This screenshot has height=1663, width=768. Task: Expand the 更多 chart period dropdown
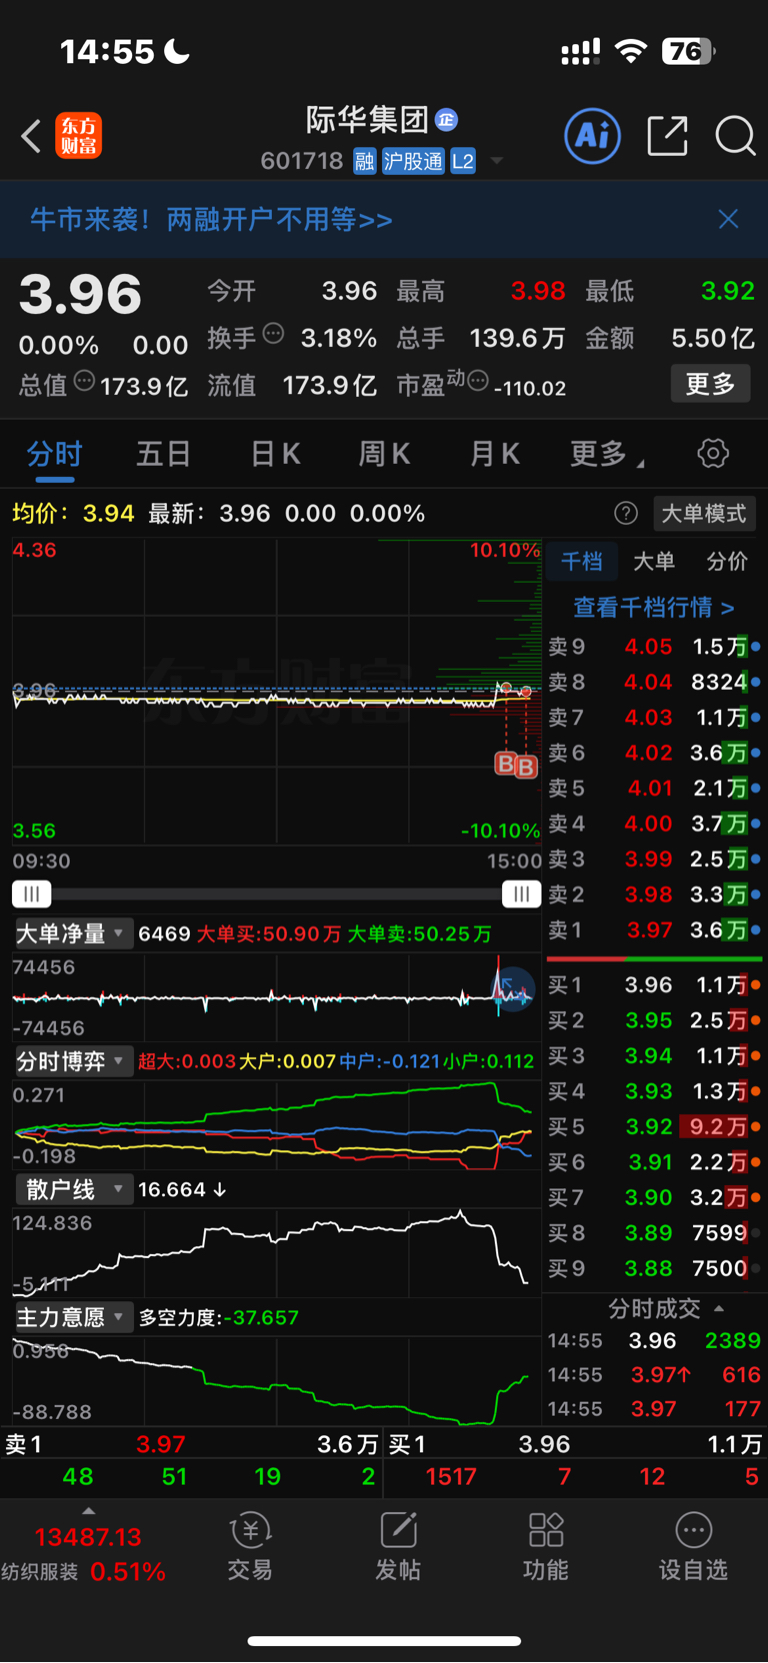[x=606, y=454]
